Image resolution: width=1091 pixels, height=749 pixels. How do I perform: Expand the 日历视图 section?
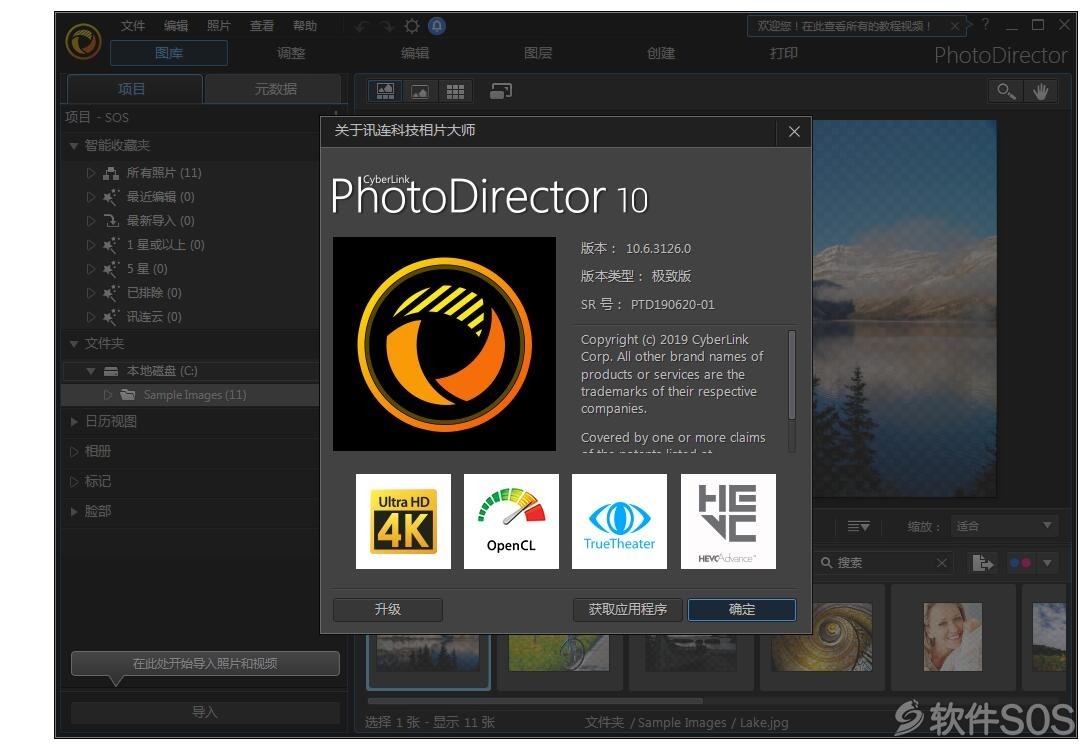(74, 422)
